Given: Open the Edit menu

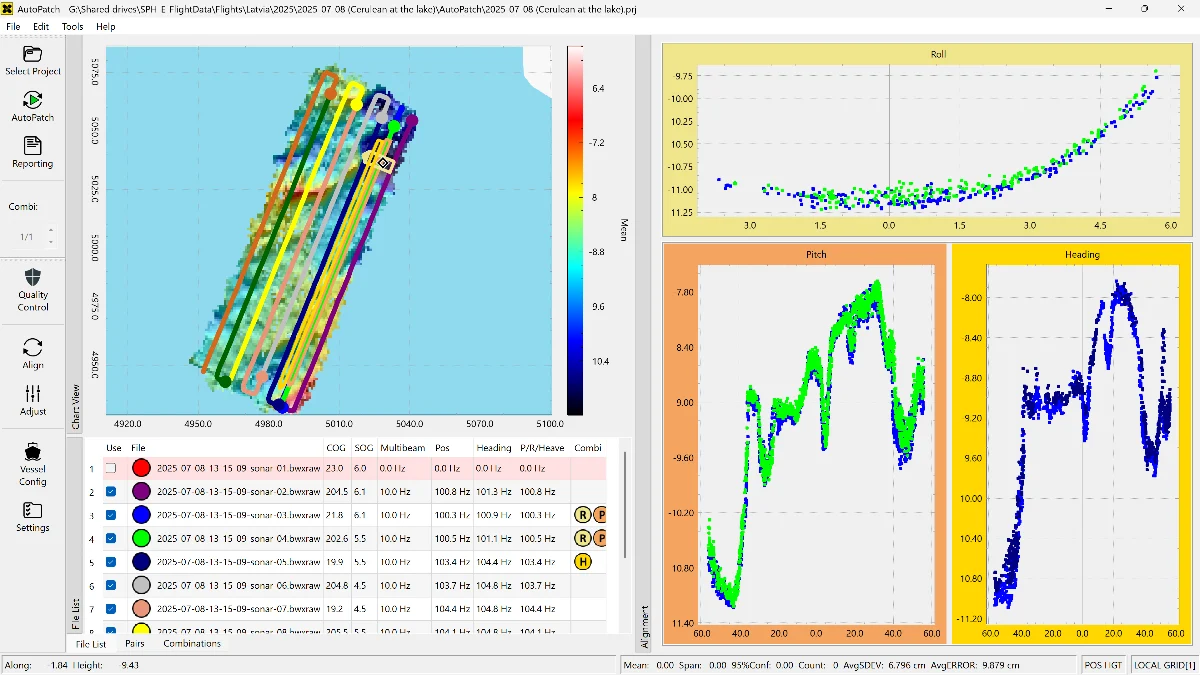Looking at the screenshot, I should pyautogui.click(x=41, y=27).
